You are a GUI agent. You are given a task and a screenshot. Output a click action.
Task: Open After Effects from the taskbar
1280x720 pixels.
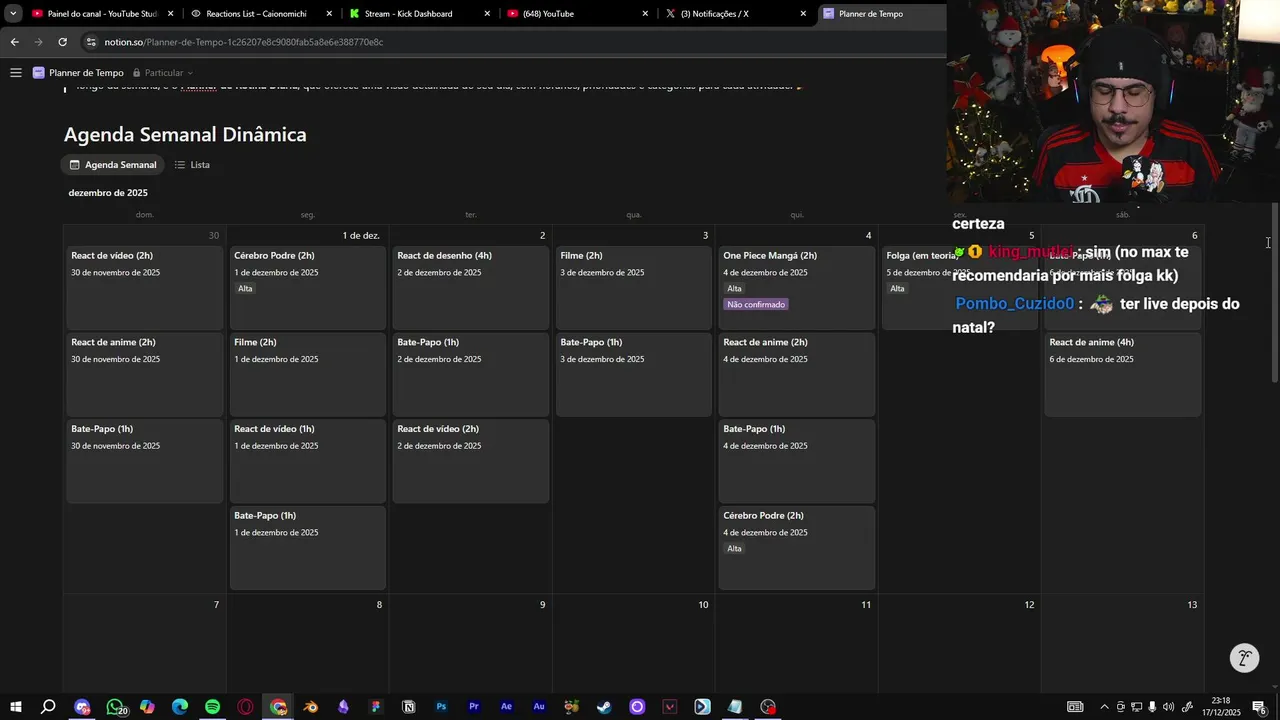(x=506, y=707)
